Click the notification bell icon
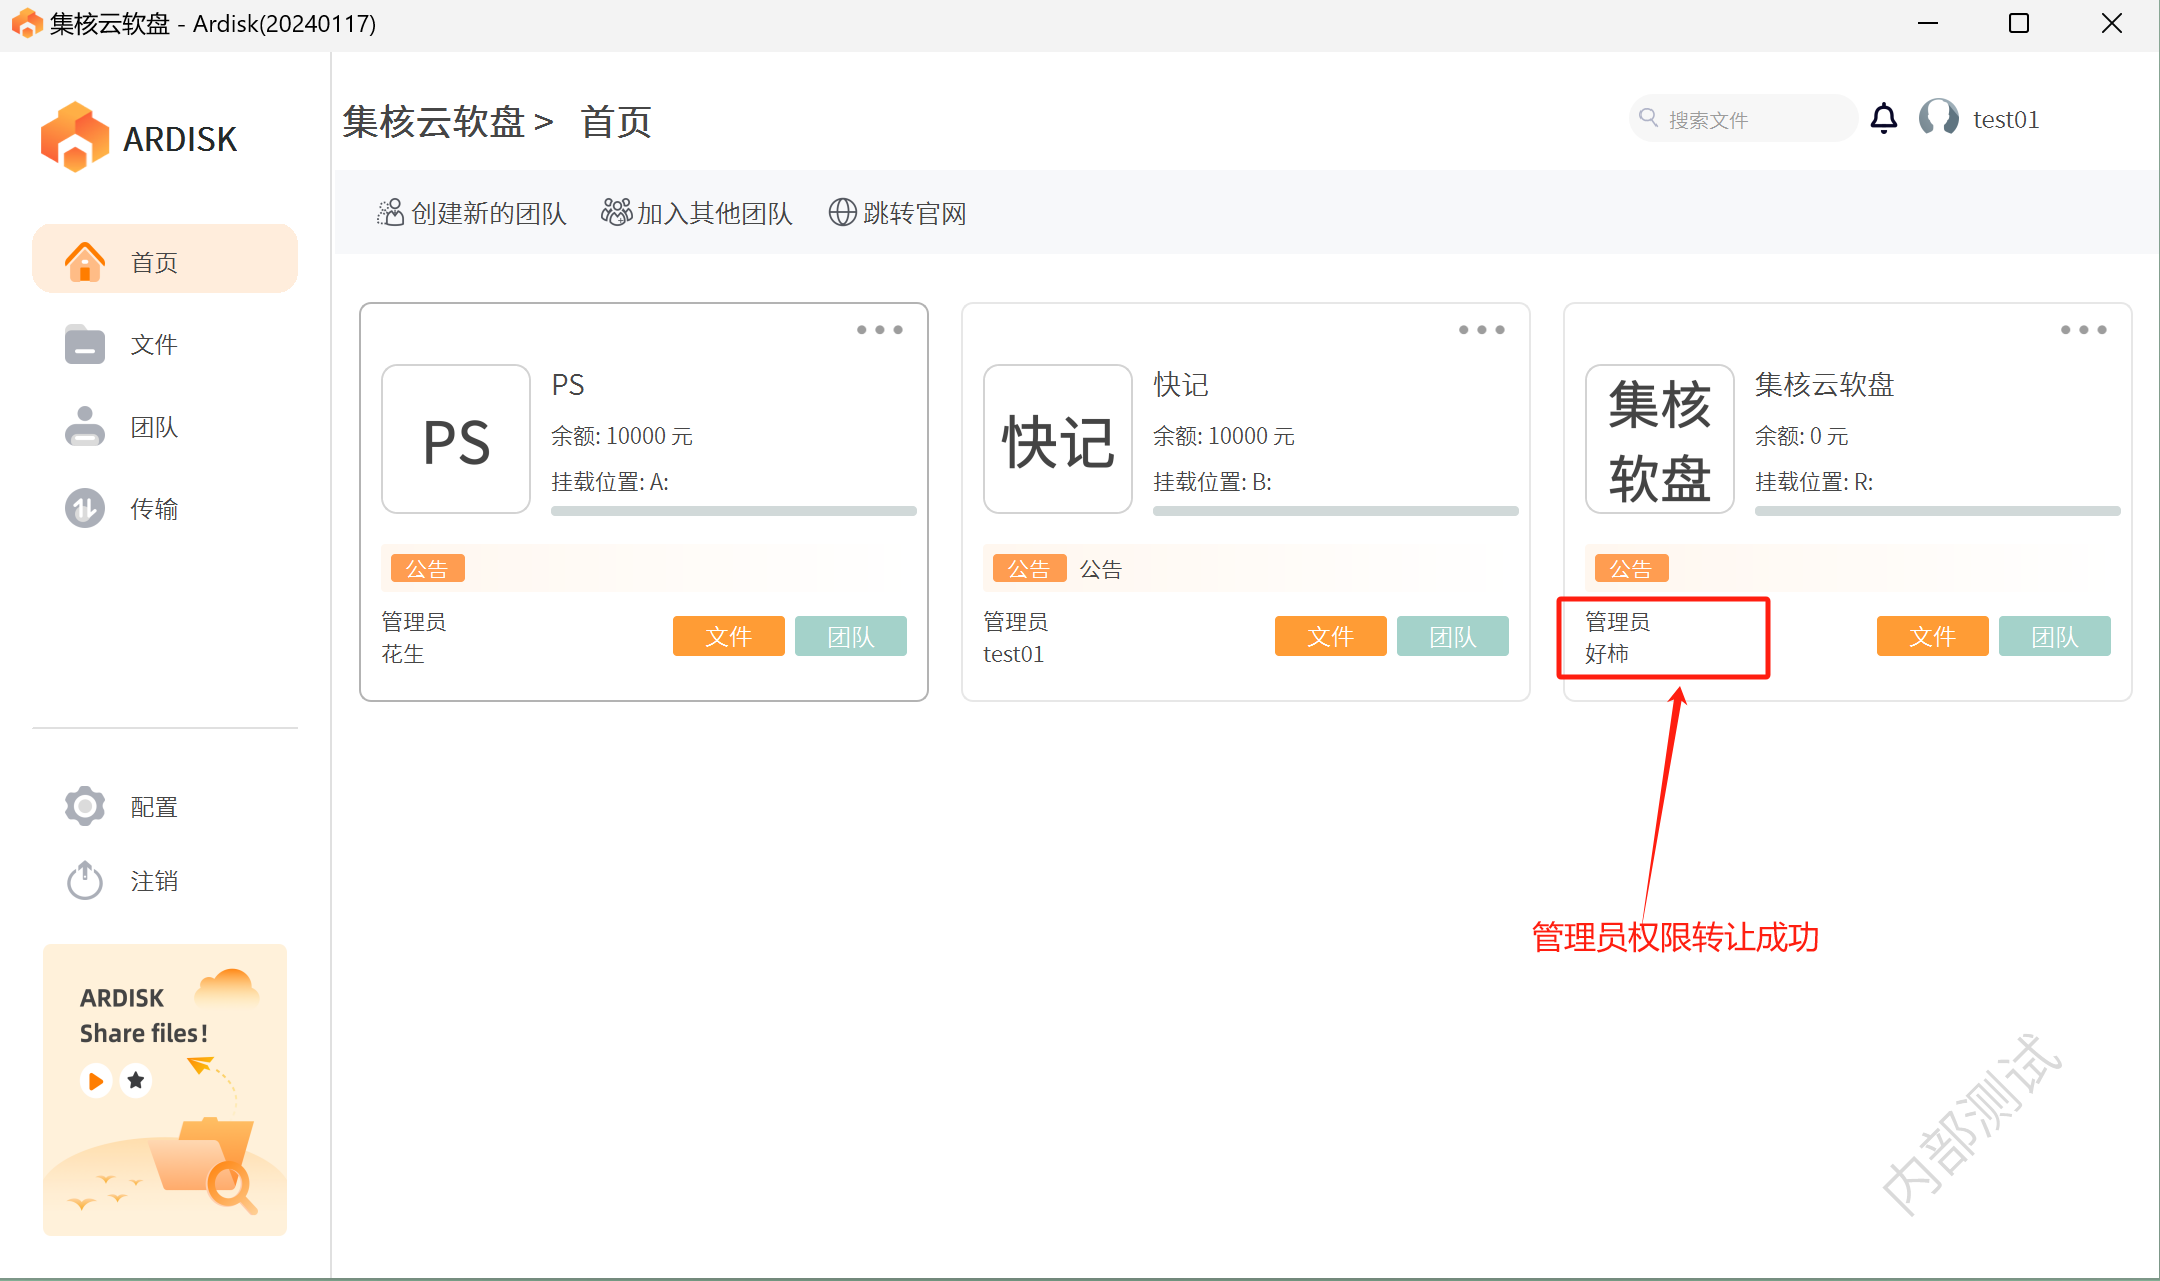 pyautogui.click(x=1884, y=119)
